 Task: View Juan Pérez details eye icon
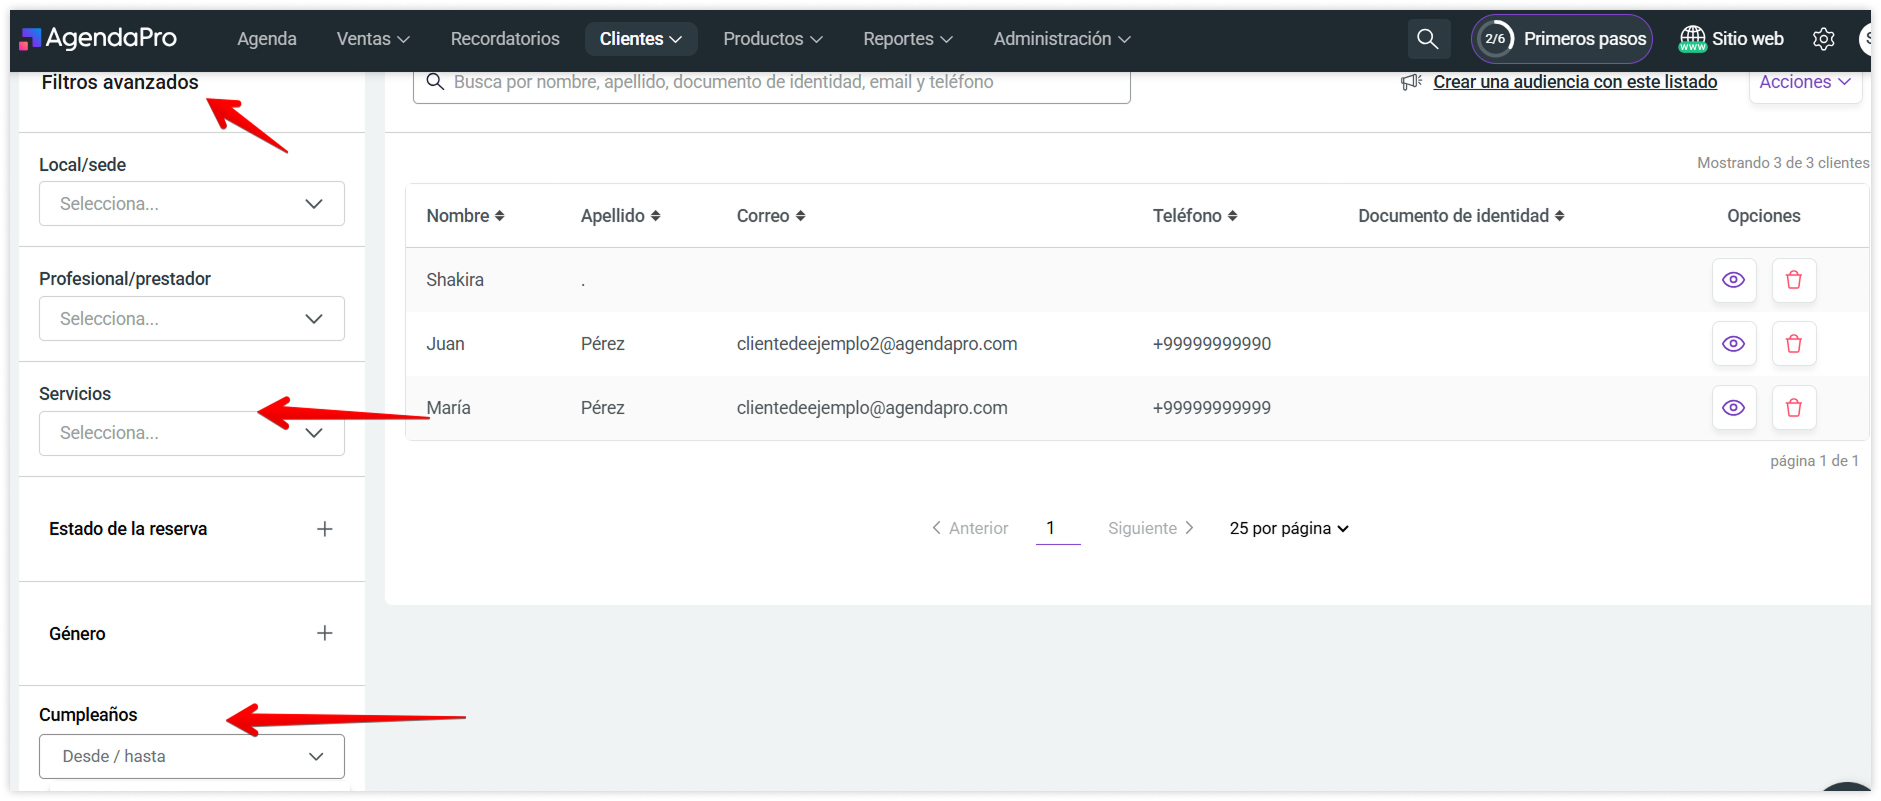point(1734,344)
